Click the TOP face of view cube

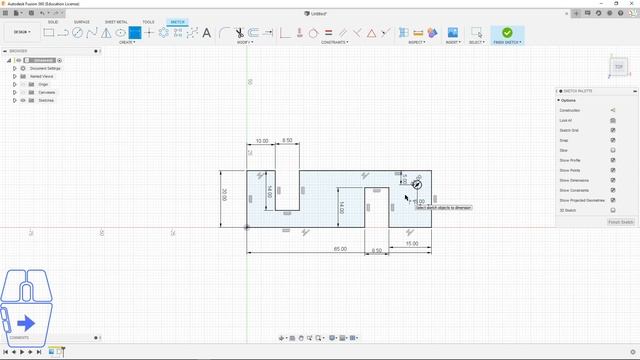pos(619,67)
